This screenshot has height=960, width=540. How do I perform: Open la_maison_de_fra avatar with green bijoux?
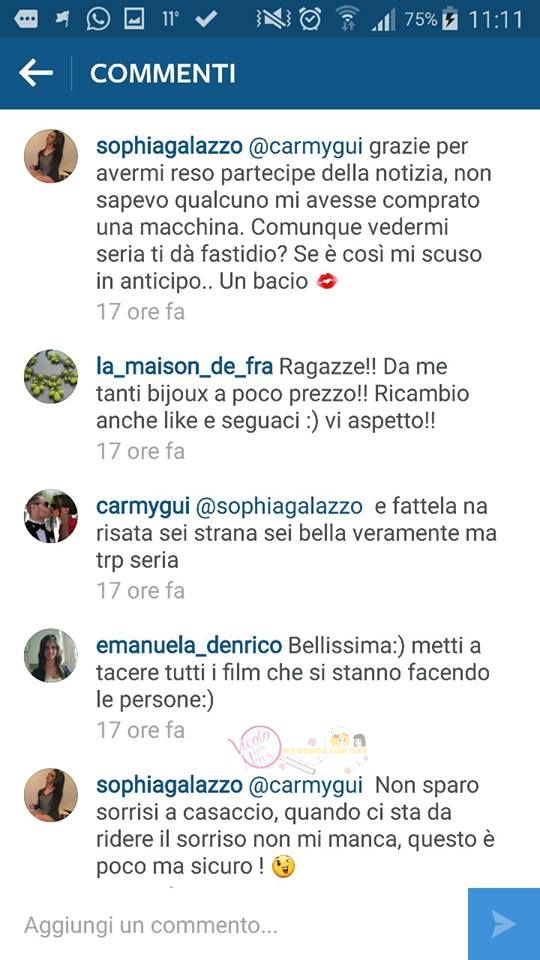(51, 377)
